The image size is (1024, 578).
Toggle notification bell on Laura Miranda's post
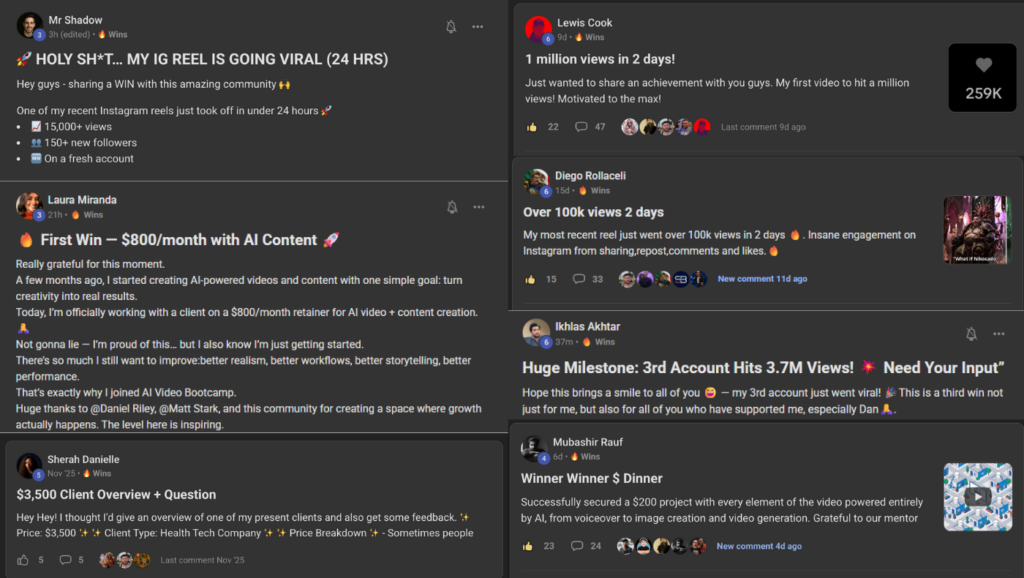point(452,207)
